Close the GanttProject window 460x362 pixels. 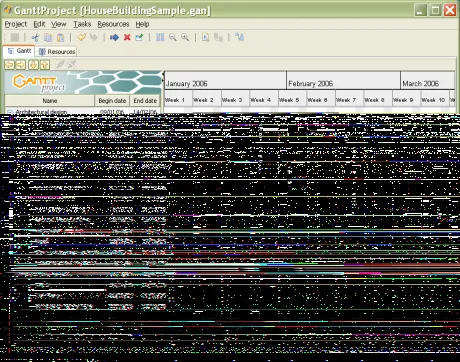pyautogui.click(x=450, y=10)
